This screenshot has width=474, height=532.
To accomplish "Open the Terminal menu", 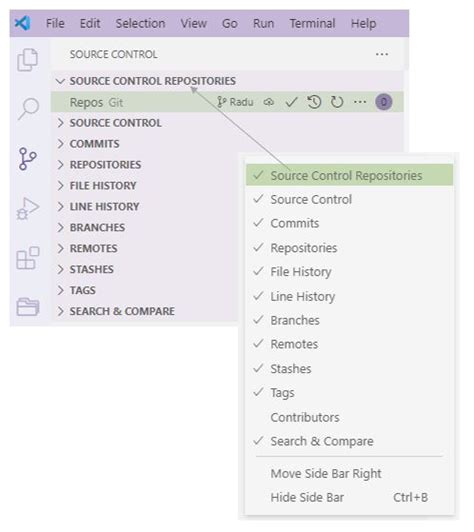I will pyautogui.click(x=312, y=23).
